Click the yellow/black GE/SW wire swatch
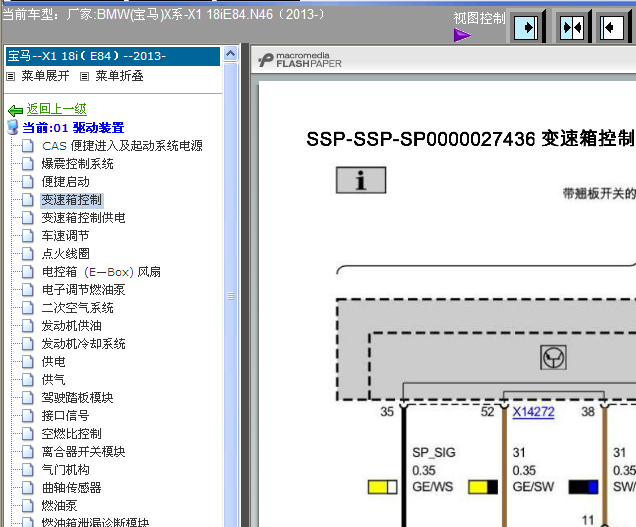 point(483,487)
